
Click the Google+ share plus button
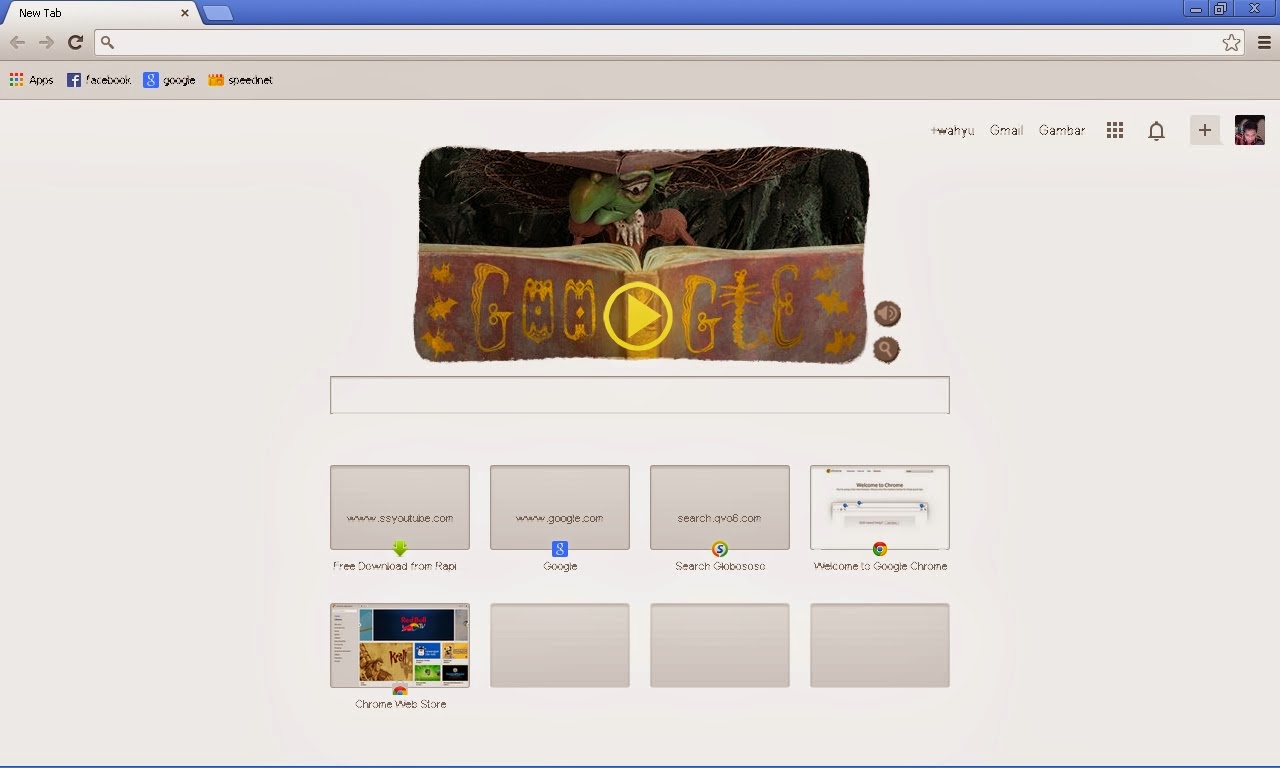1205,130
